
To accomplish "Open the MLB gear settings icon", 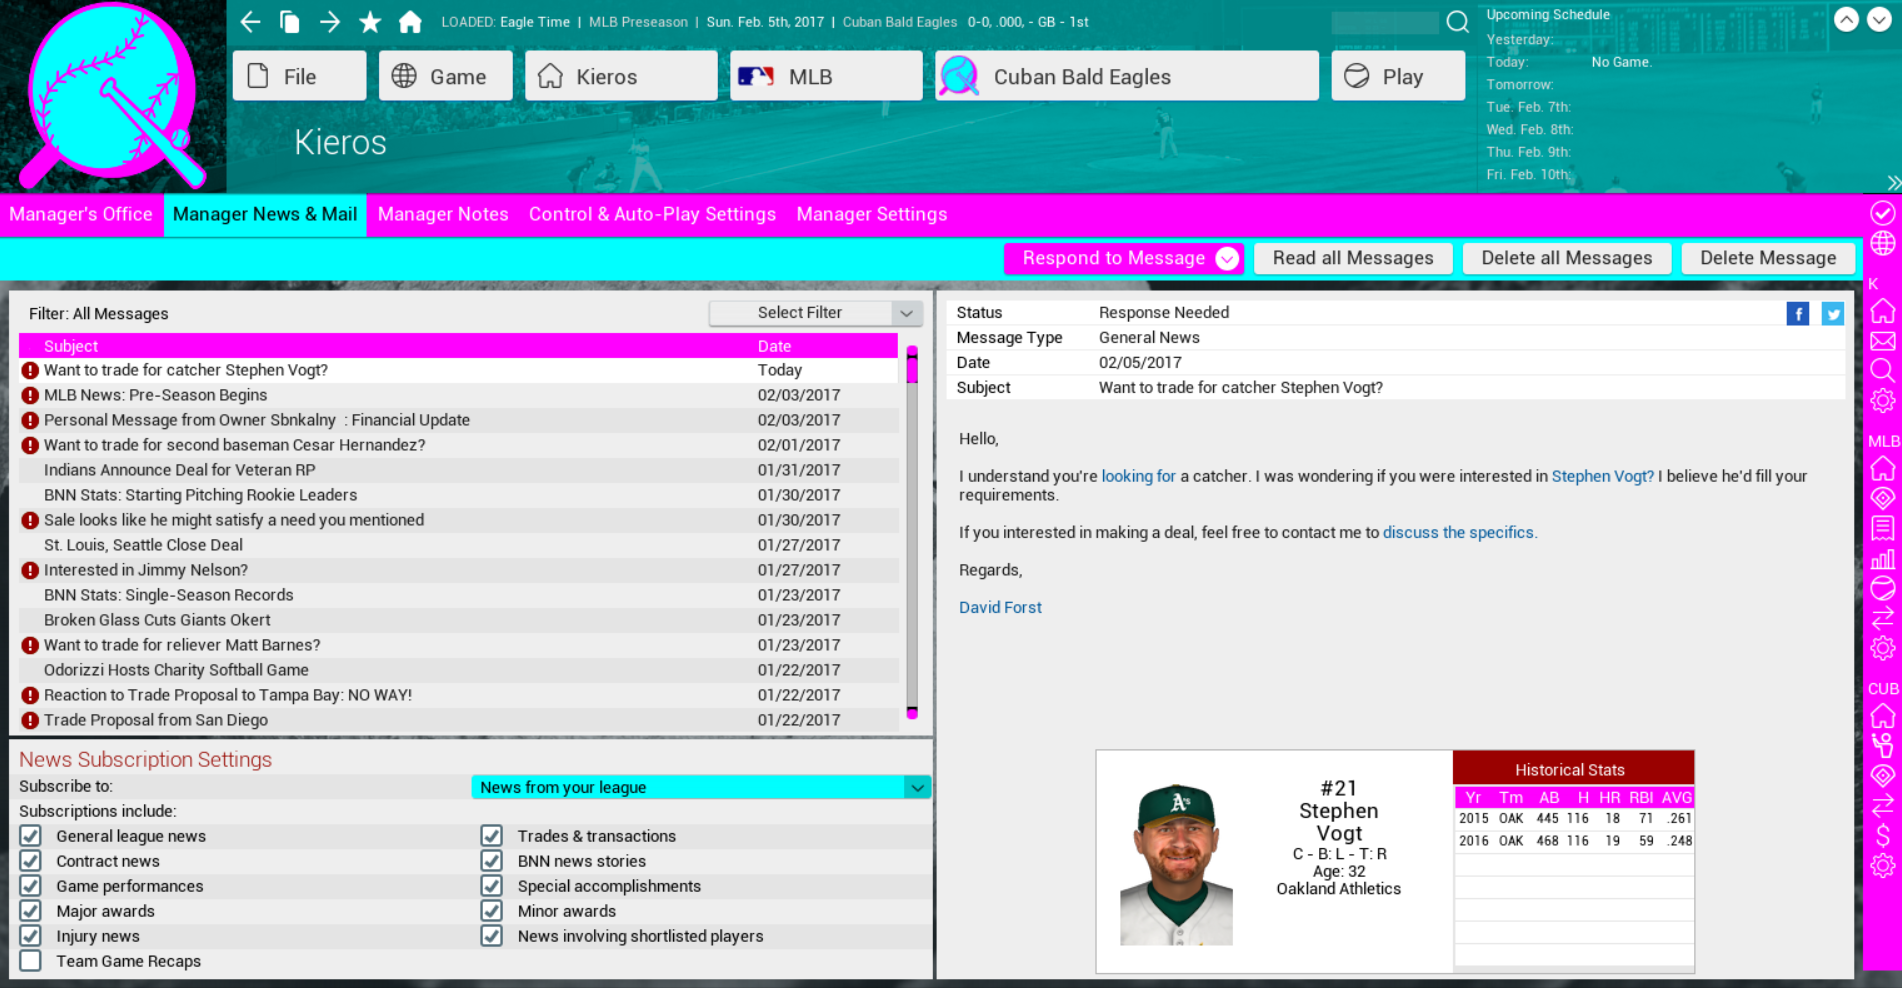I will coord(1883,648).
